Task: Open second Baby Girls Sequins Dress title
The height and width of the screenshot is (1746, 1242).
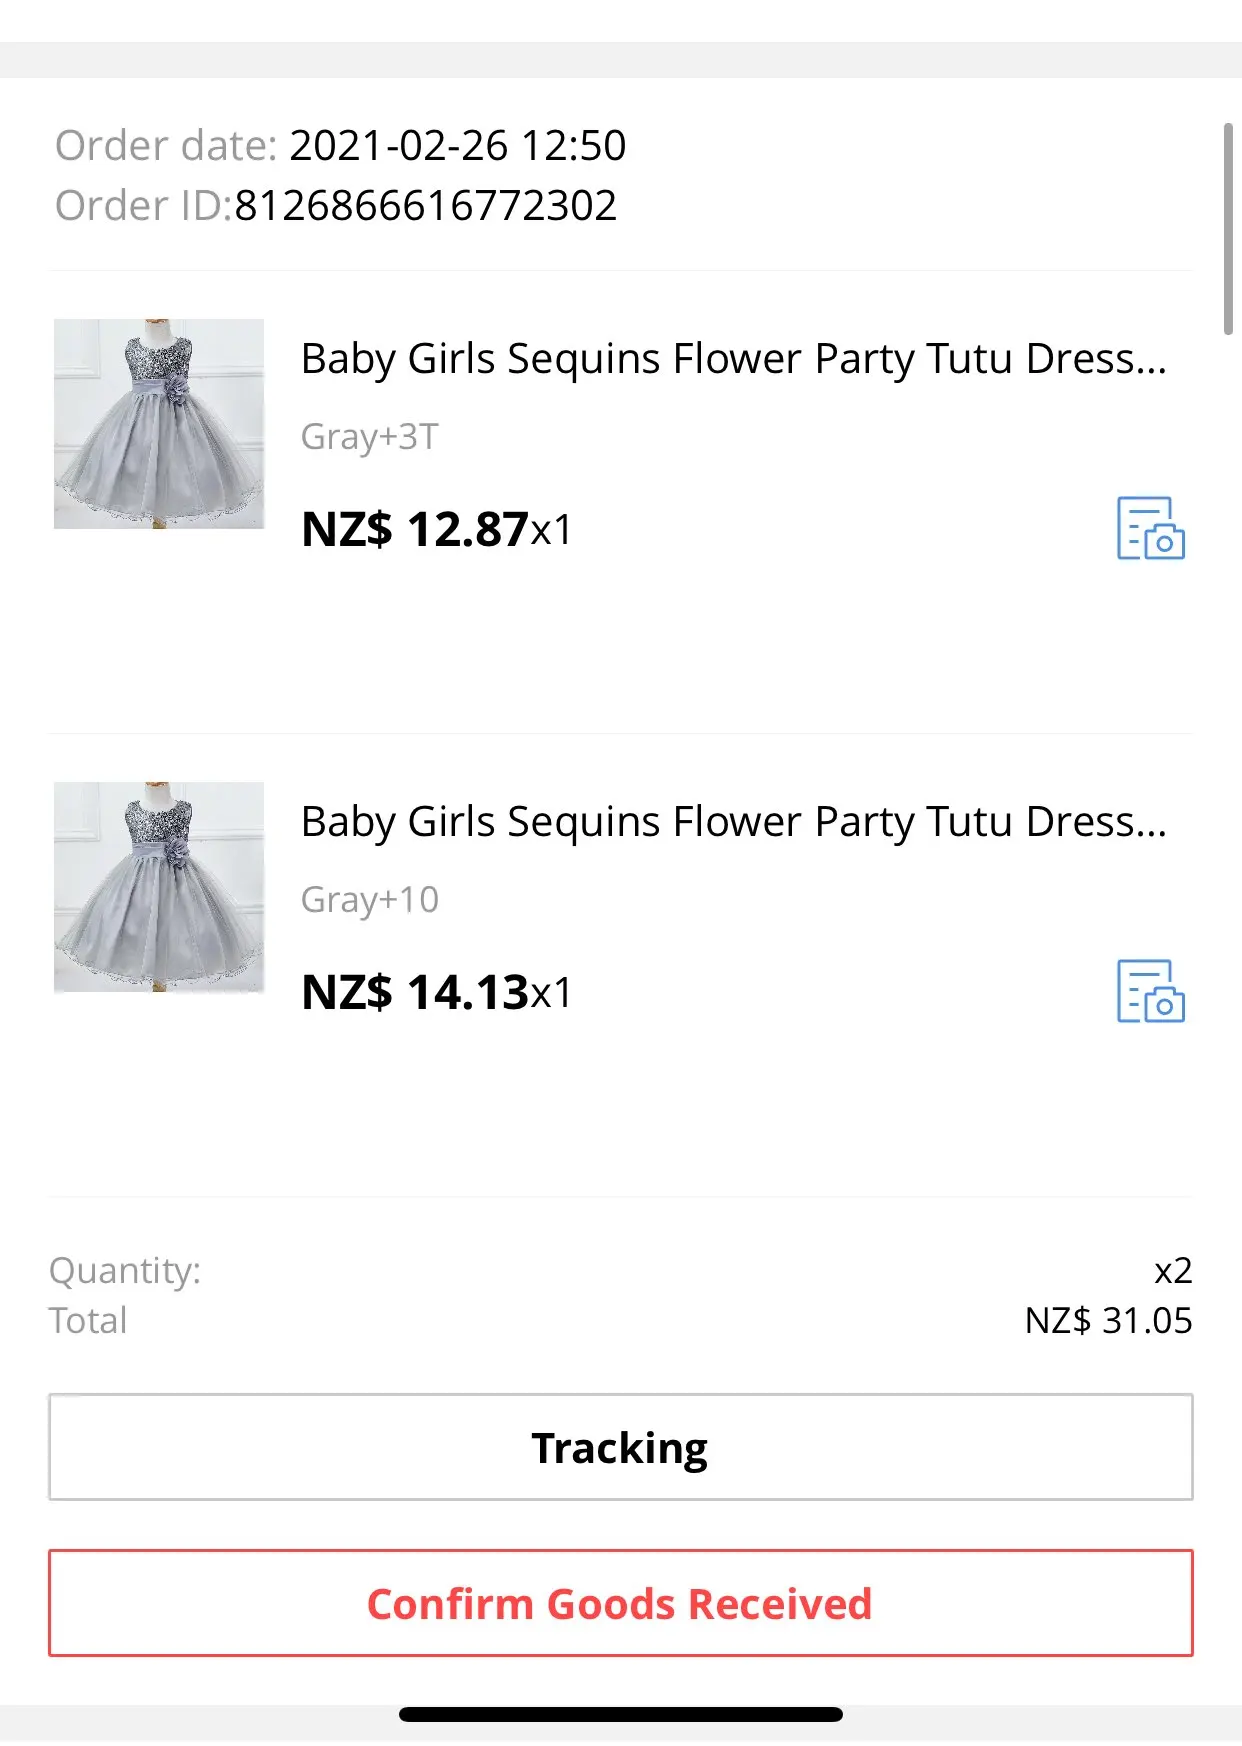Action: [x=733, y=822]
